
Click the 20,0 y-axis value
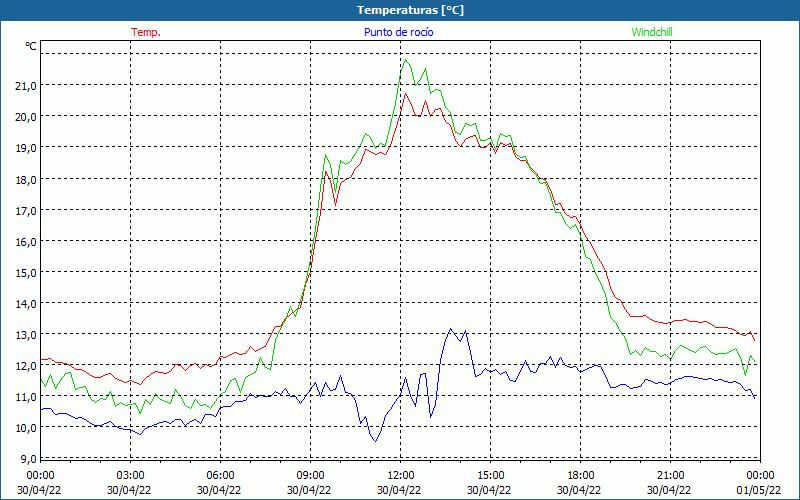[x=26, y=117]
